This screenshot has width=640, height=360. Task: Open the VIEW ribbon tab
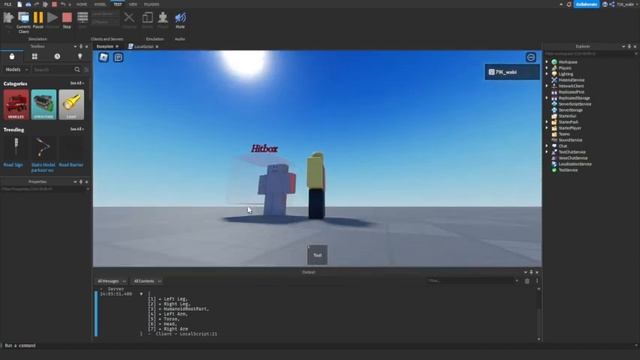tap(133, 4)
